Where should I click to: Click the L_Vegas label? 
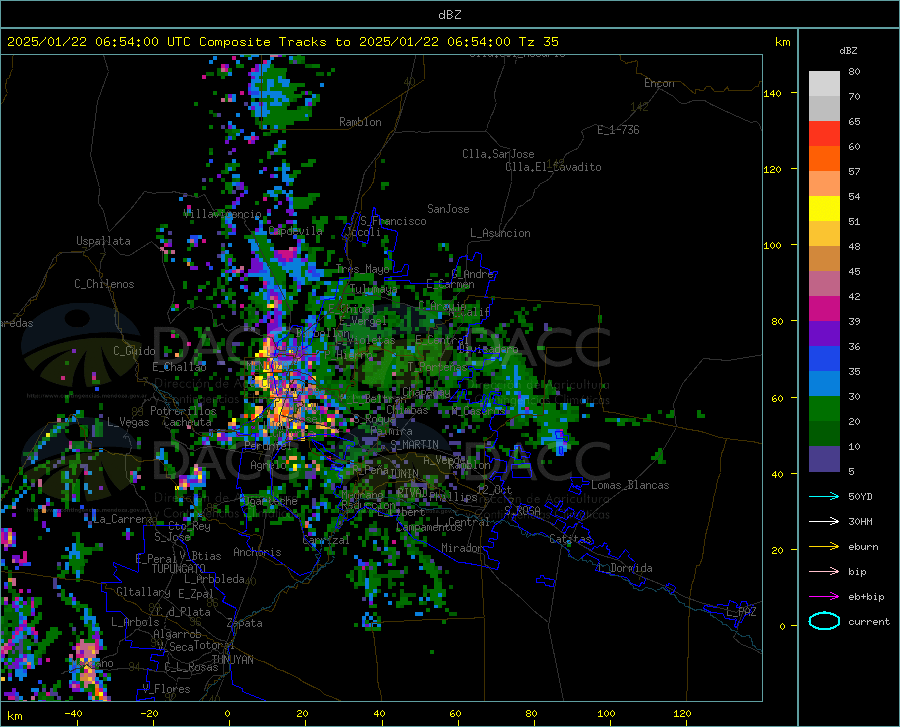128,422
